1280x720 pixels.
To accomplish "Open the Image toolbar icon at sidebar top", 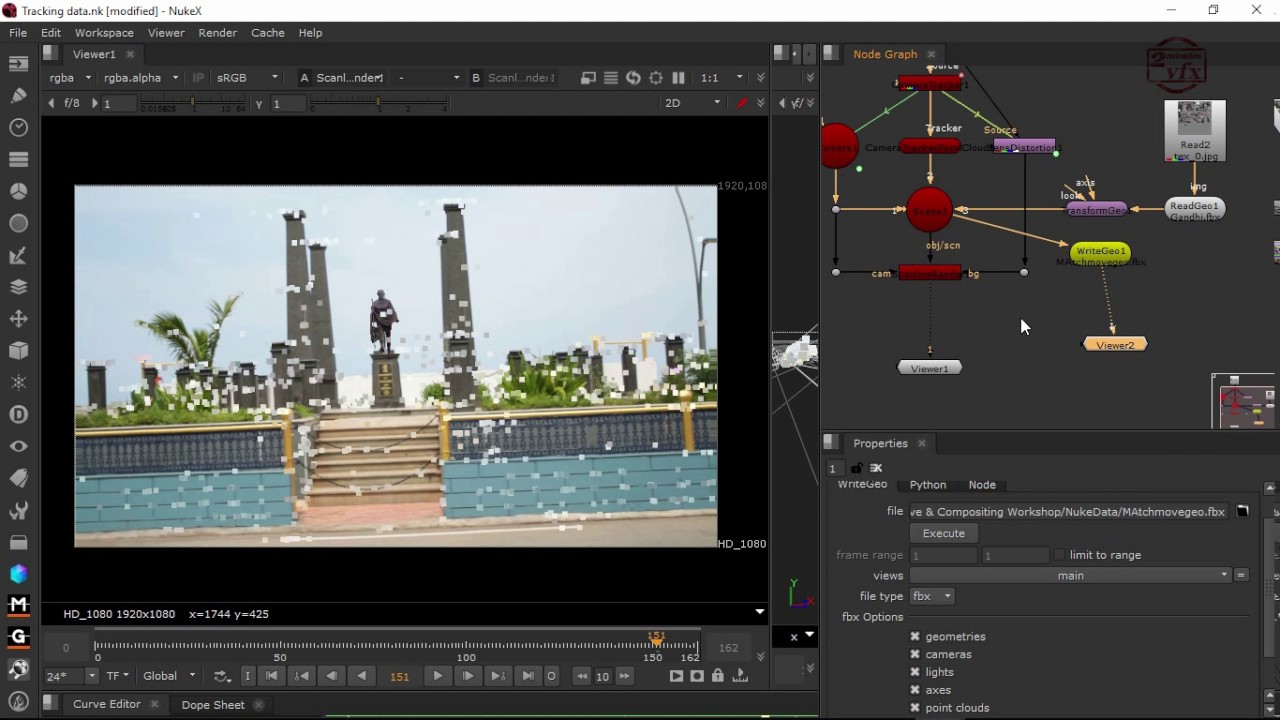I will pyautogui.click(x=18, y=64).
